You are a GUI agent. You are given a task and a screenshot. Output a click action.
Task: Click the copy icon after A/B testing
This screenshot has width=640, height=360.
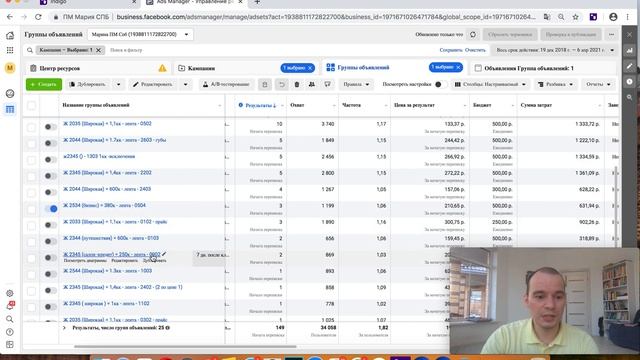pyautogui.click(x=264, y=84)
